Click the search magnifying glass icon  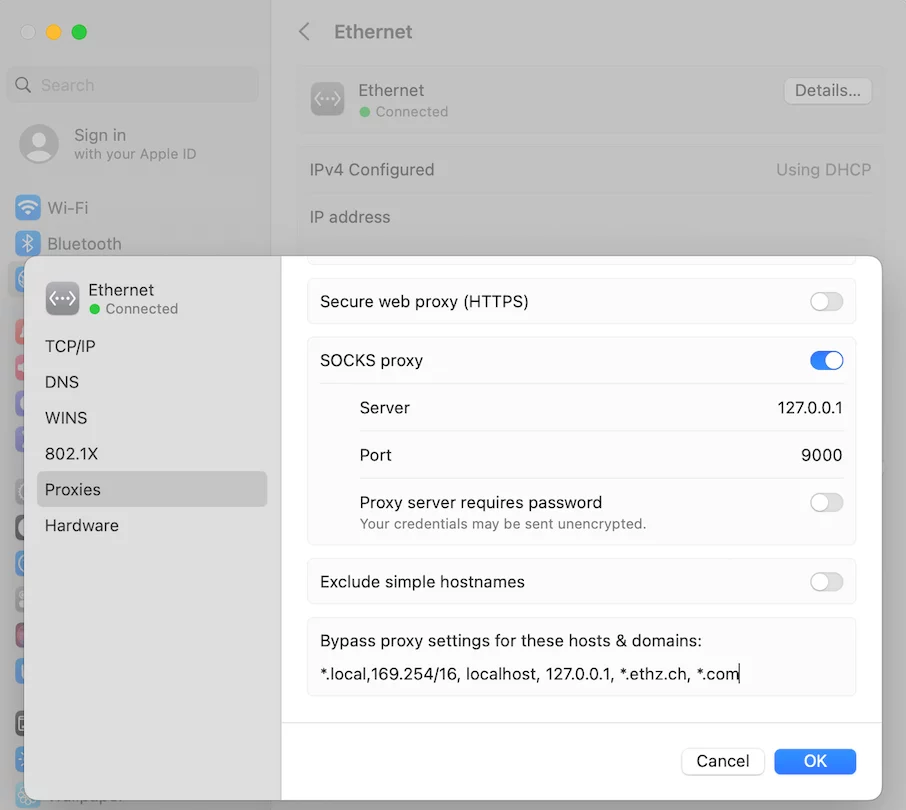pyautogui.click(x=22, y=84)
